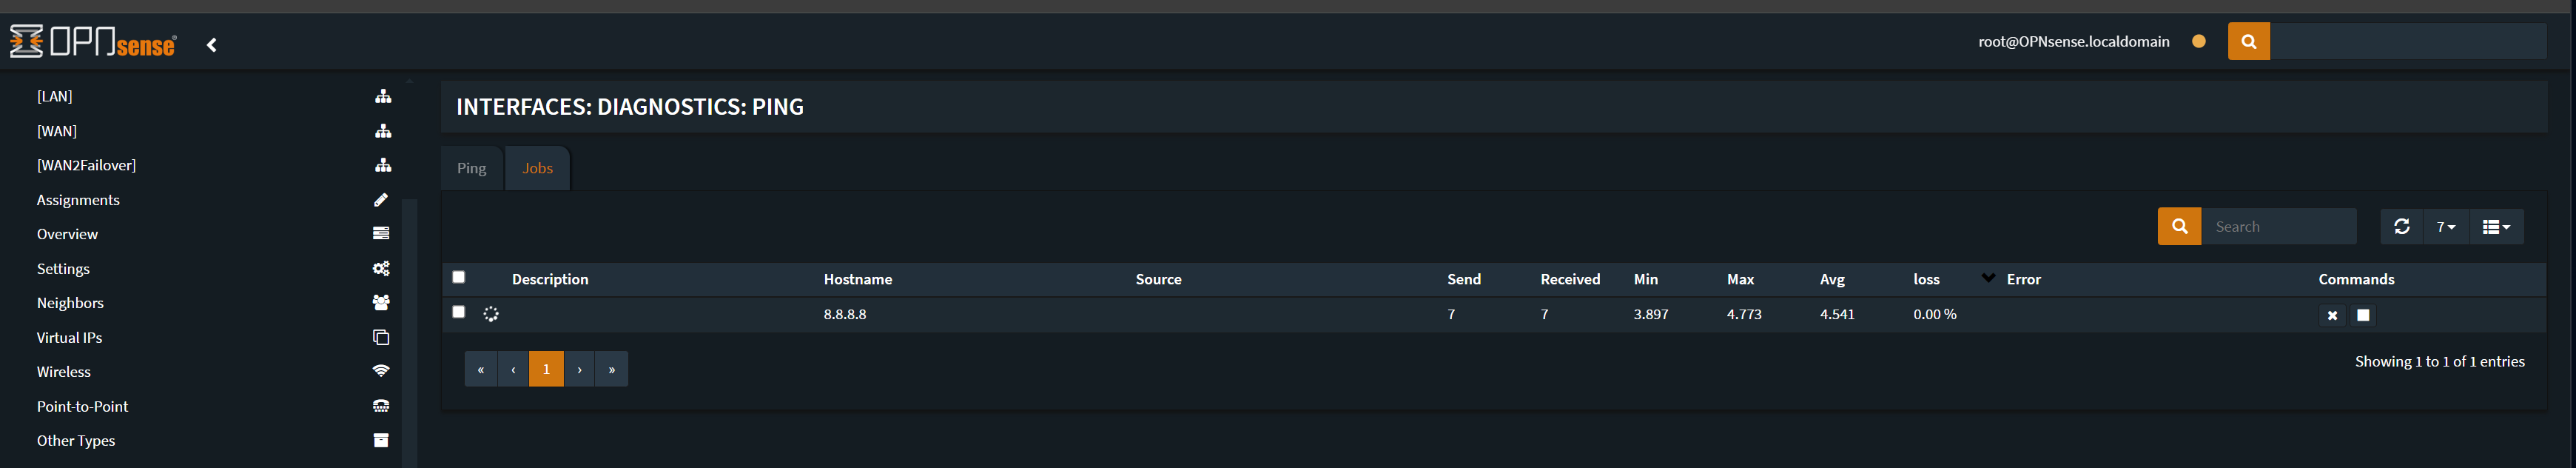Screen dimensions: 2576x468
Task: Remove the 8.8.8.8 ping job
Action: 2331,315
